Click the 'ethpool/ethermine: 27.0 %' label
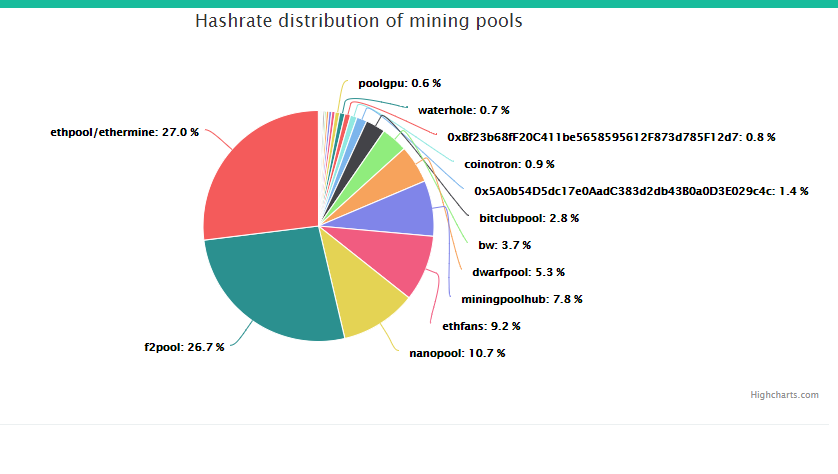This screenshot has width=838, height=474. point(125,132)
